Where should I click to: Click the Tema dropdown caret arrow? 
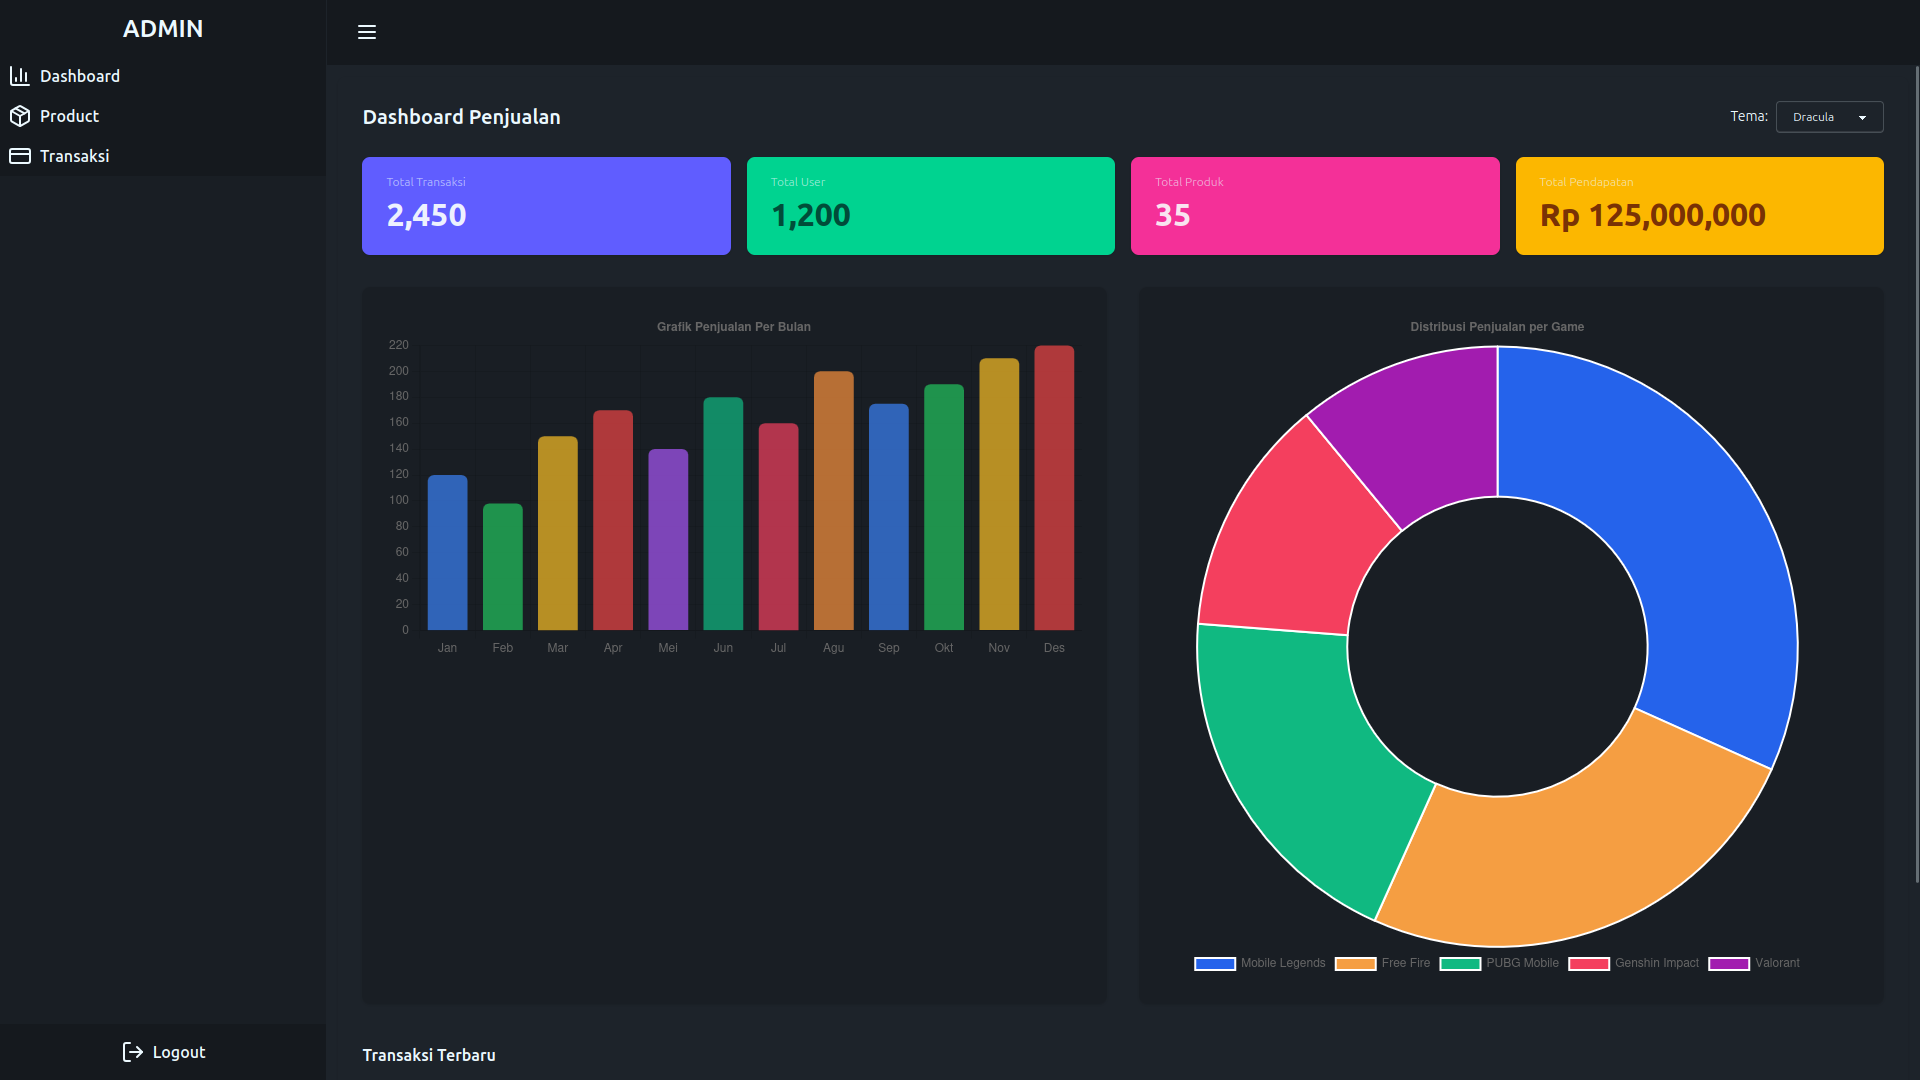(1862, 118)
